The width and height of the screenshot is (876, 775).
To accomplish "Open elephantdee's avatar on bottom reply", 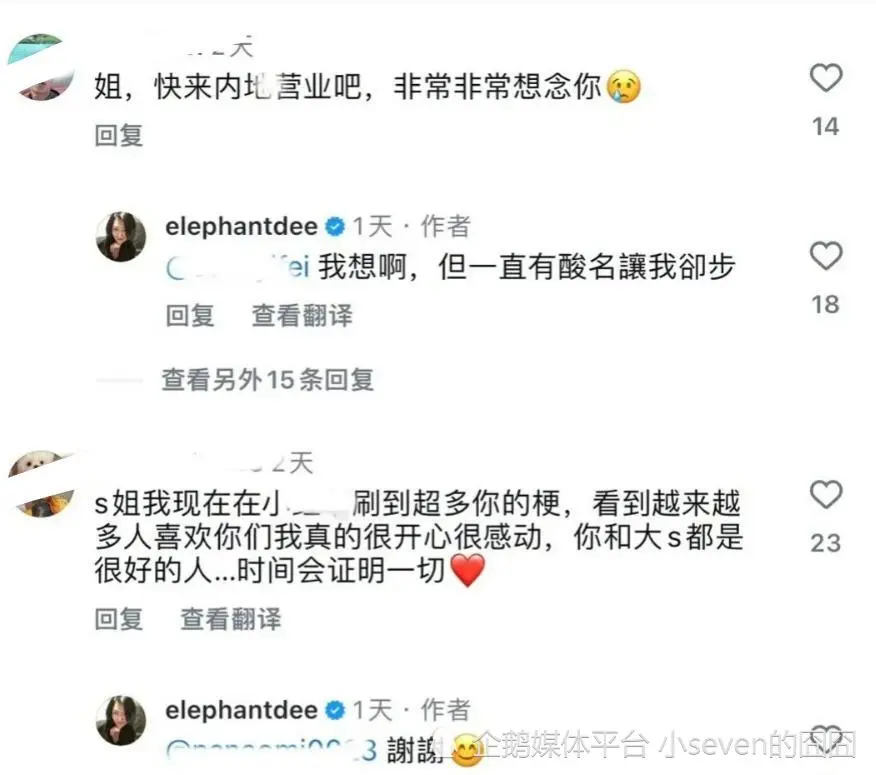I will 121,720.
